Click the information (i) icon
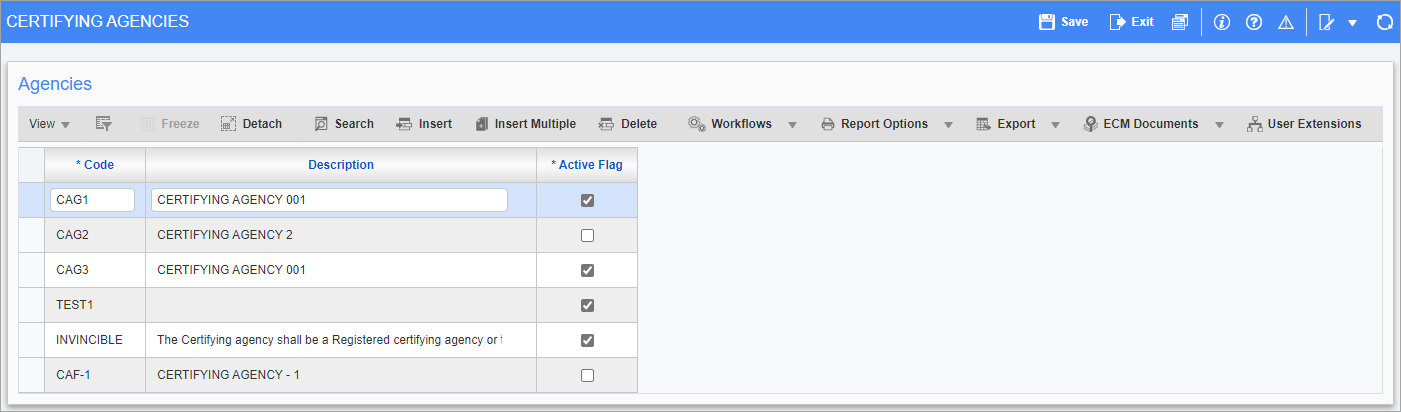 click(1221, 21)
